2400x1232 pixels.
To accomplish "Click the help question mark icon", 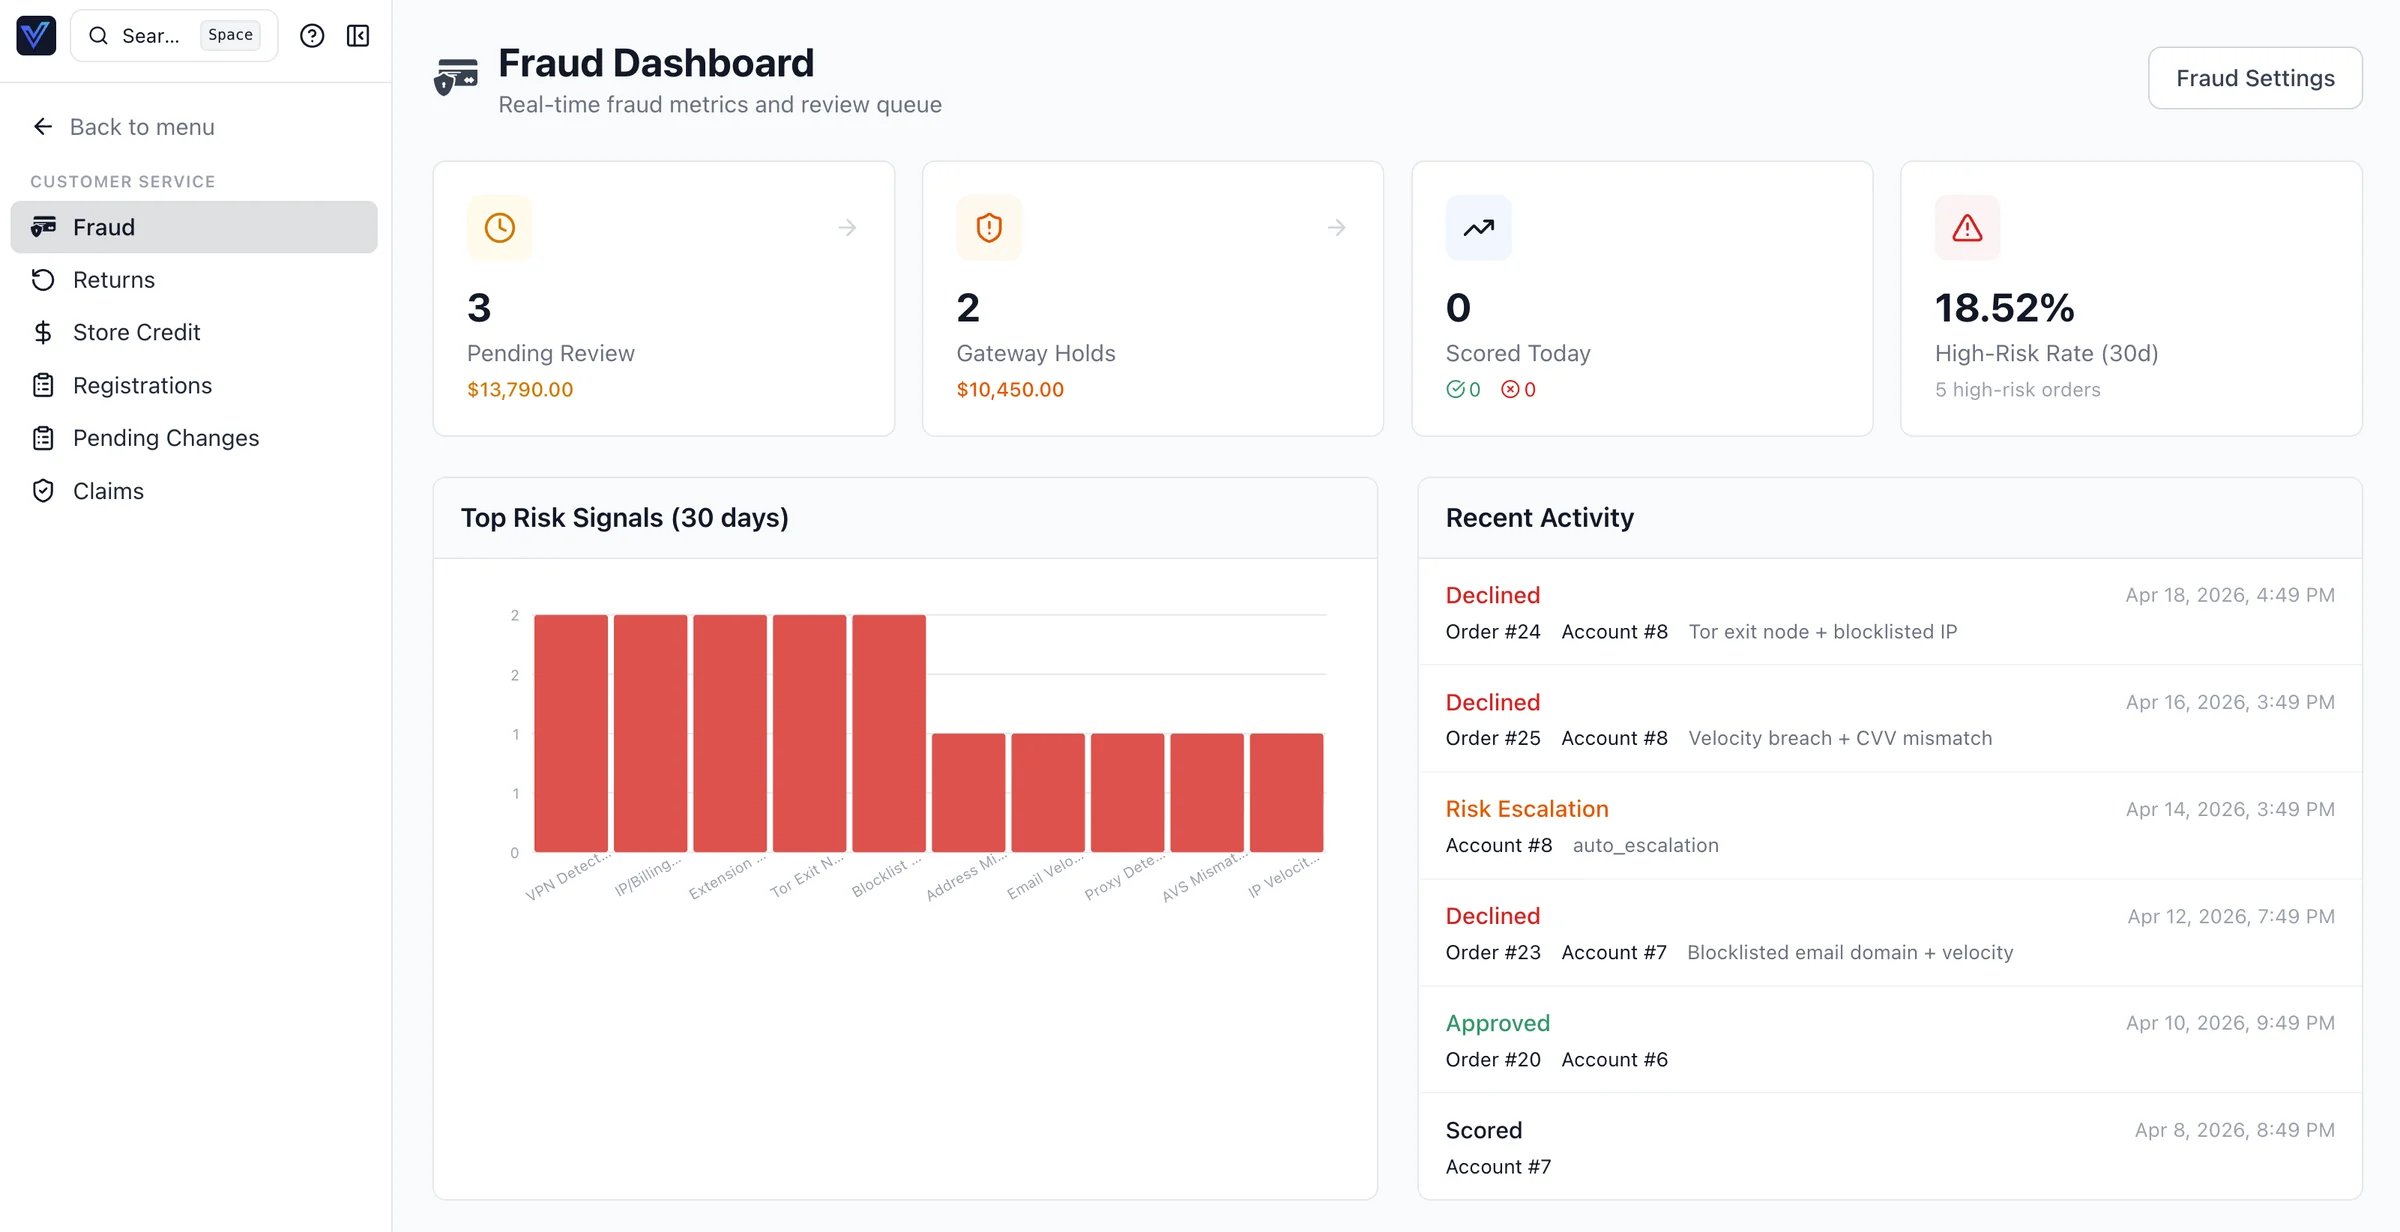I will [x=312, y=35].
